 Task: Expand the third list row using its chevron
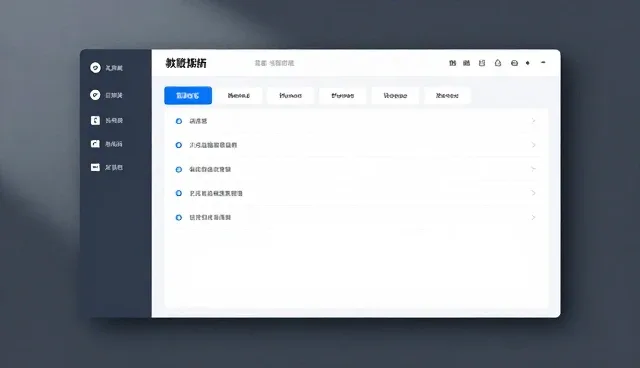(x=533, y=169)
